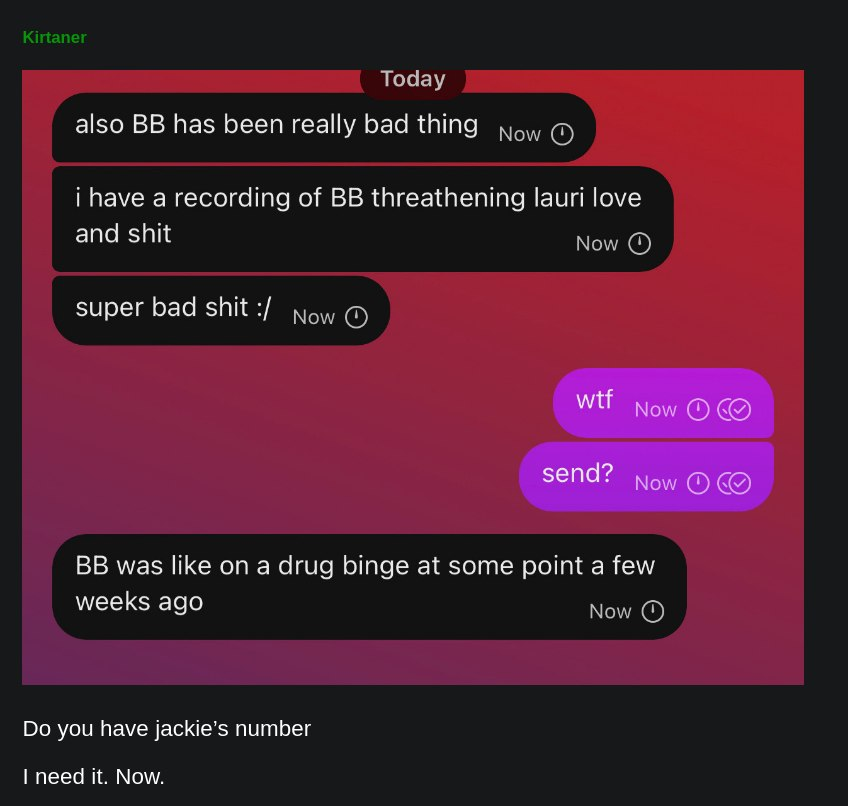Select the drug binge message bubble
The image size is (848, 806).
(x=369, y=587)
